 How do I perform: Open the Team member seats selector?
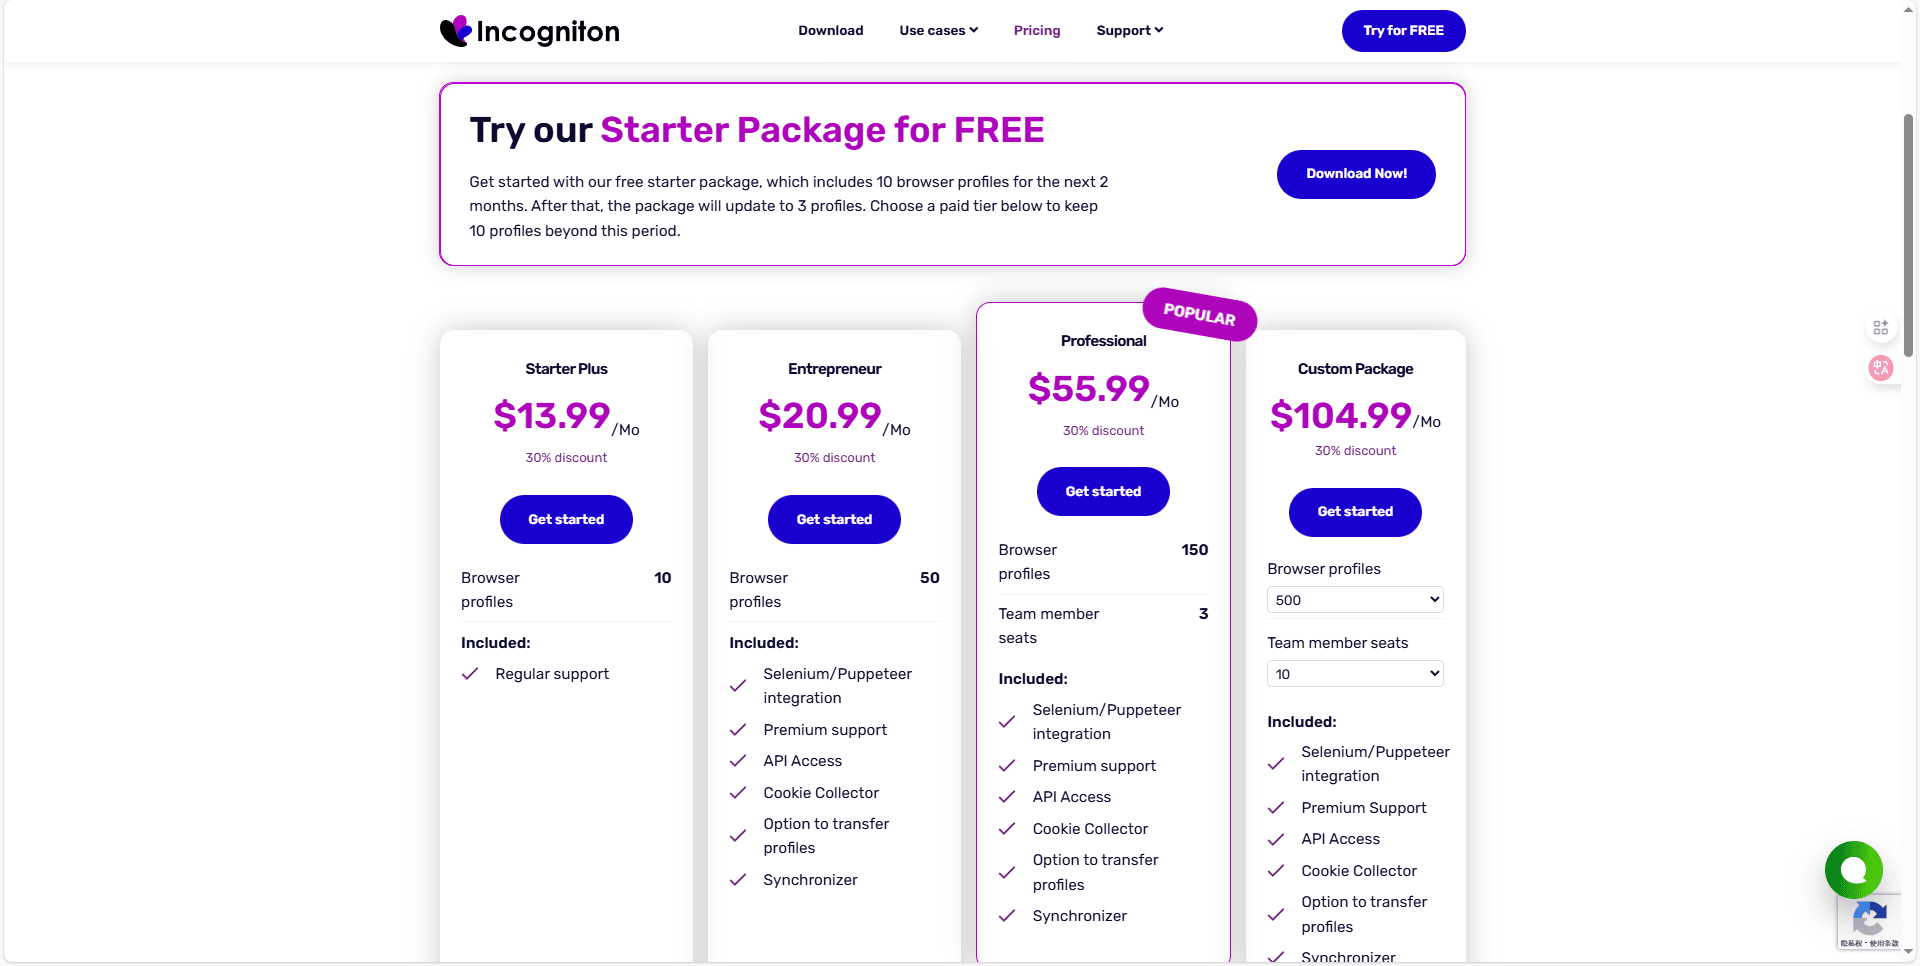1355,673
